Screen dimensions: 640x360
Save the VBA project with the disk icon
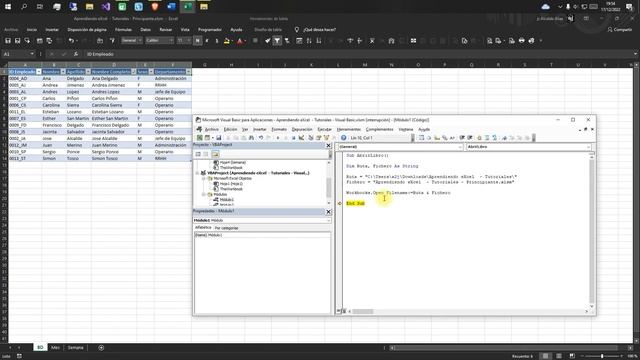coord(218,138)
